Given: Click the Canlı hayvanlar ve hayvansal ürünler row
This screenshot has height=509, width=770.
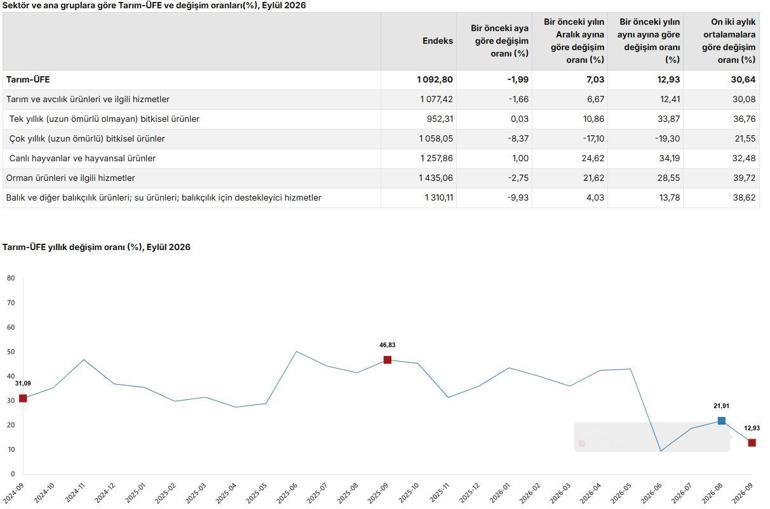Looking at the screenshot, I should pos(381,159).
